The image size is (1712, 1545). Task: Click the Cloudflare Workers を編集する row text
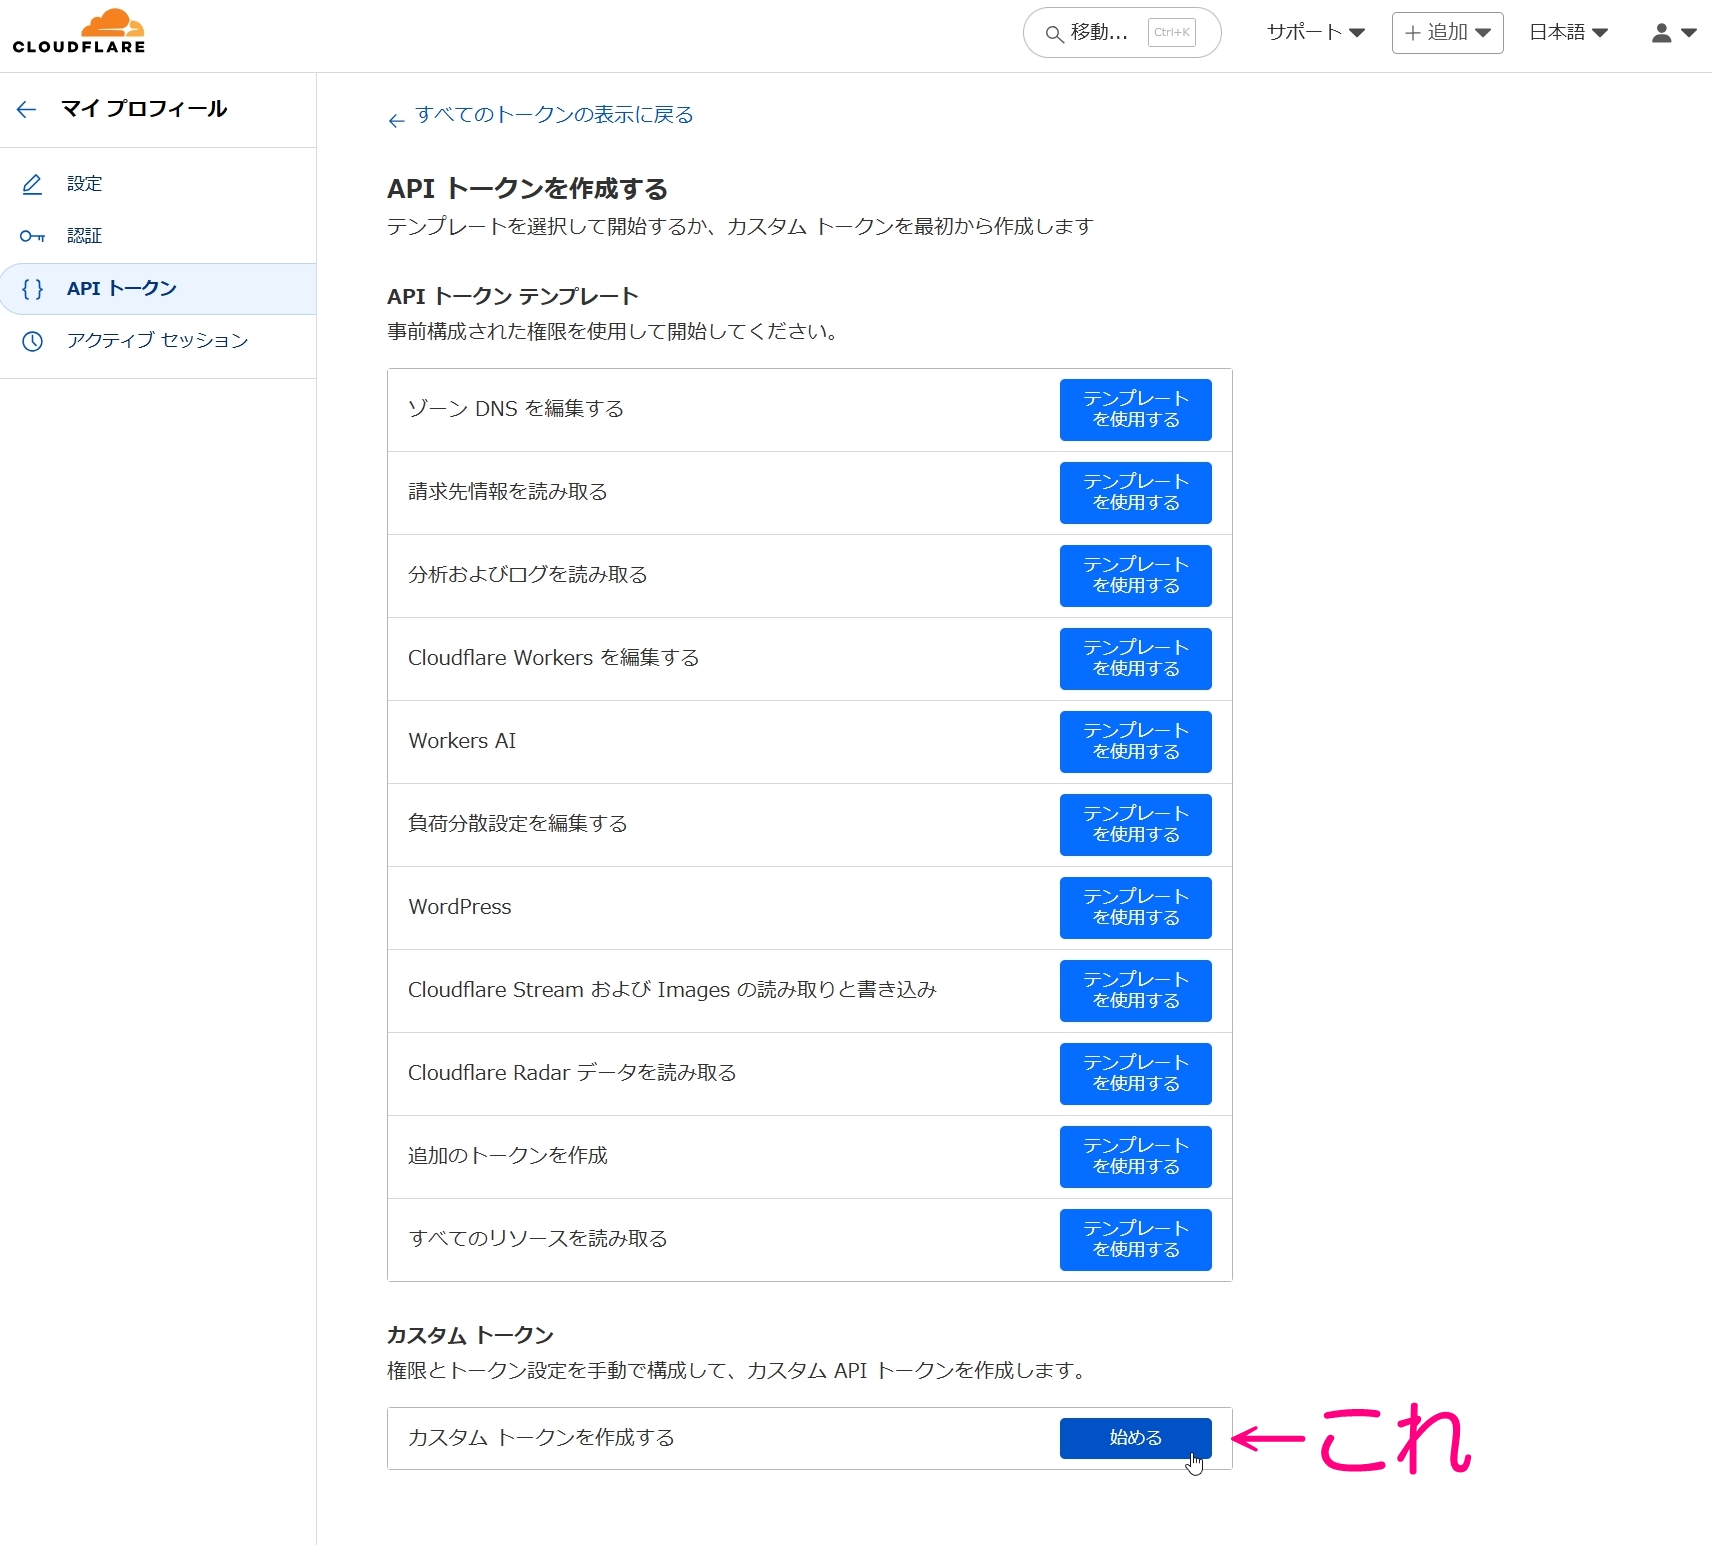coord(554,658)
